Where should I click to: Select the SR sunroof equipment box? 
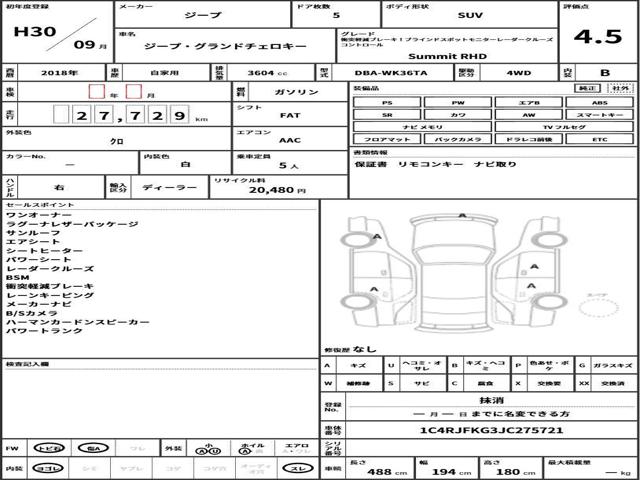387,115
